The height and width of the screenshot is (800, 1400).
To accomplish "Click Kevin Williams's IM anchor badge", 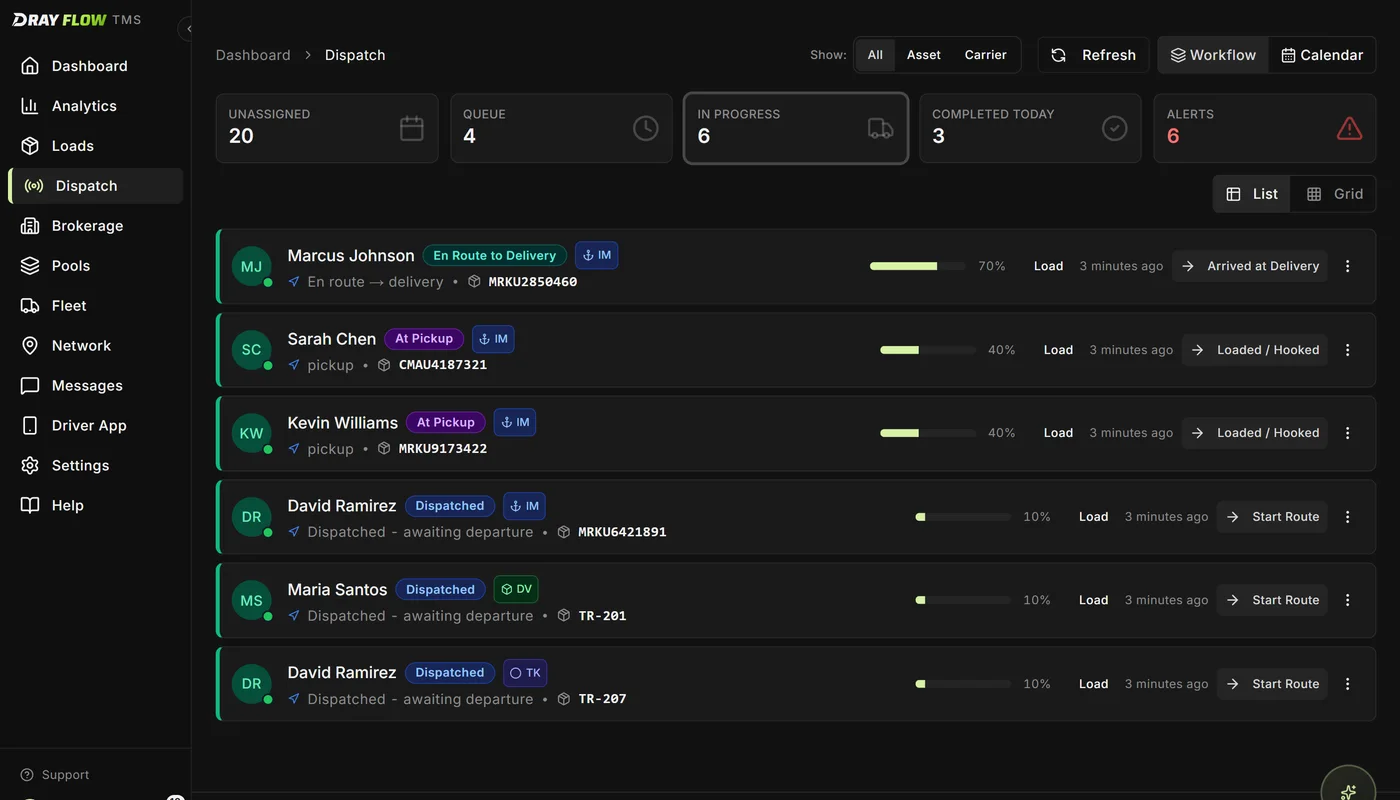I will tap(515, 422).
